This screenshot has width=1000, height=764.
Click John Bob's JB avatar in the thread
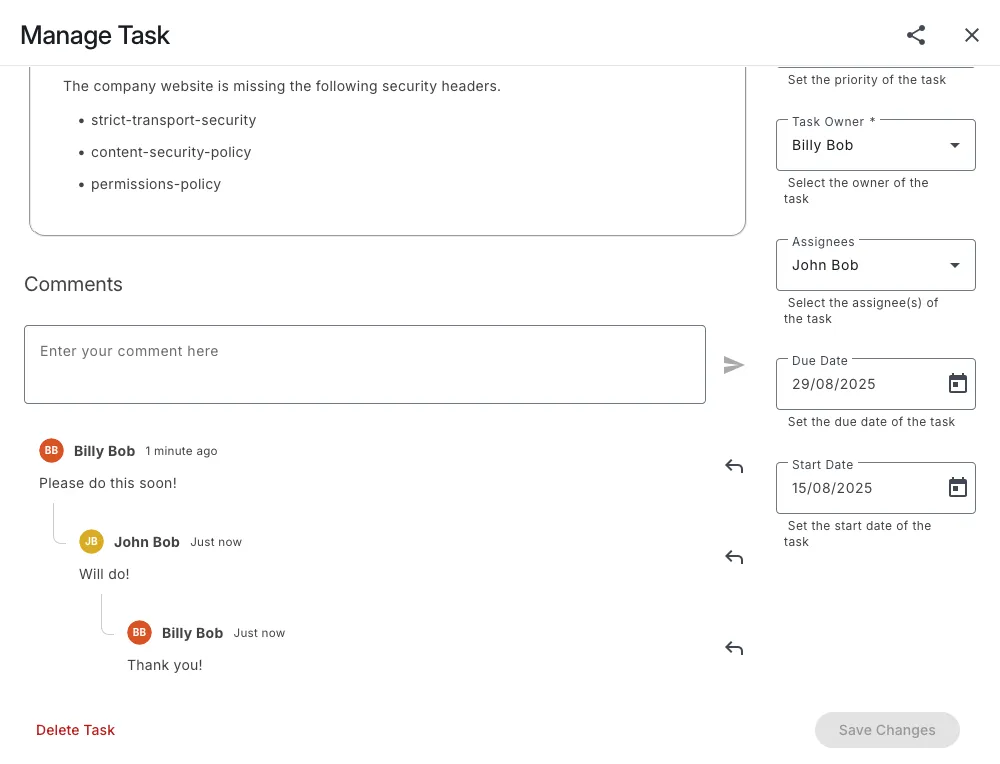[91, 541]
